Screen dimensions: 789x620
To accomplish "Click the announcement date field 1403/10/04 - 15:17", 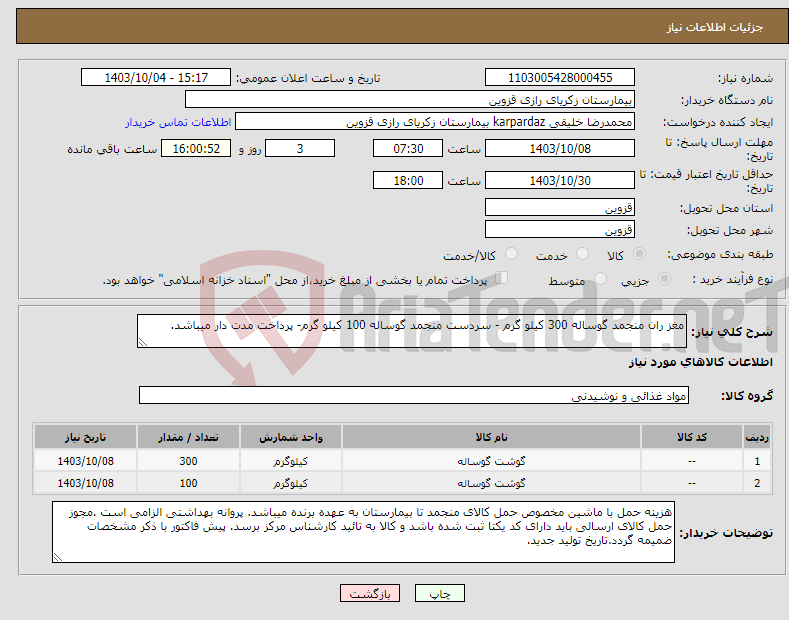I will click(x=156, y=78).
